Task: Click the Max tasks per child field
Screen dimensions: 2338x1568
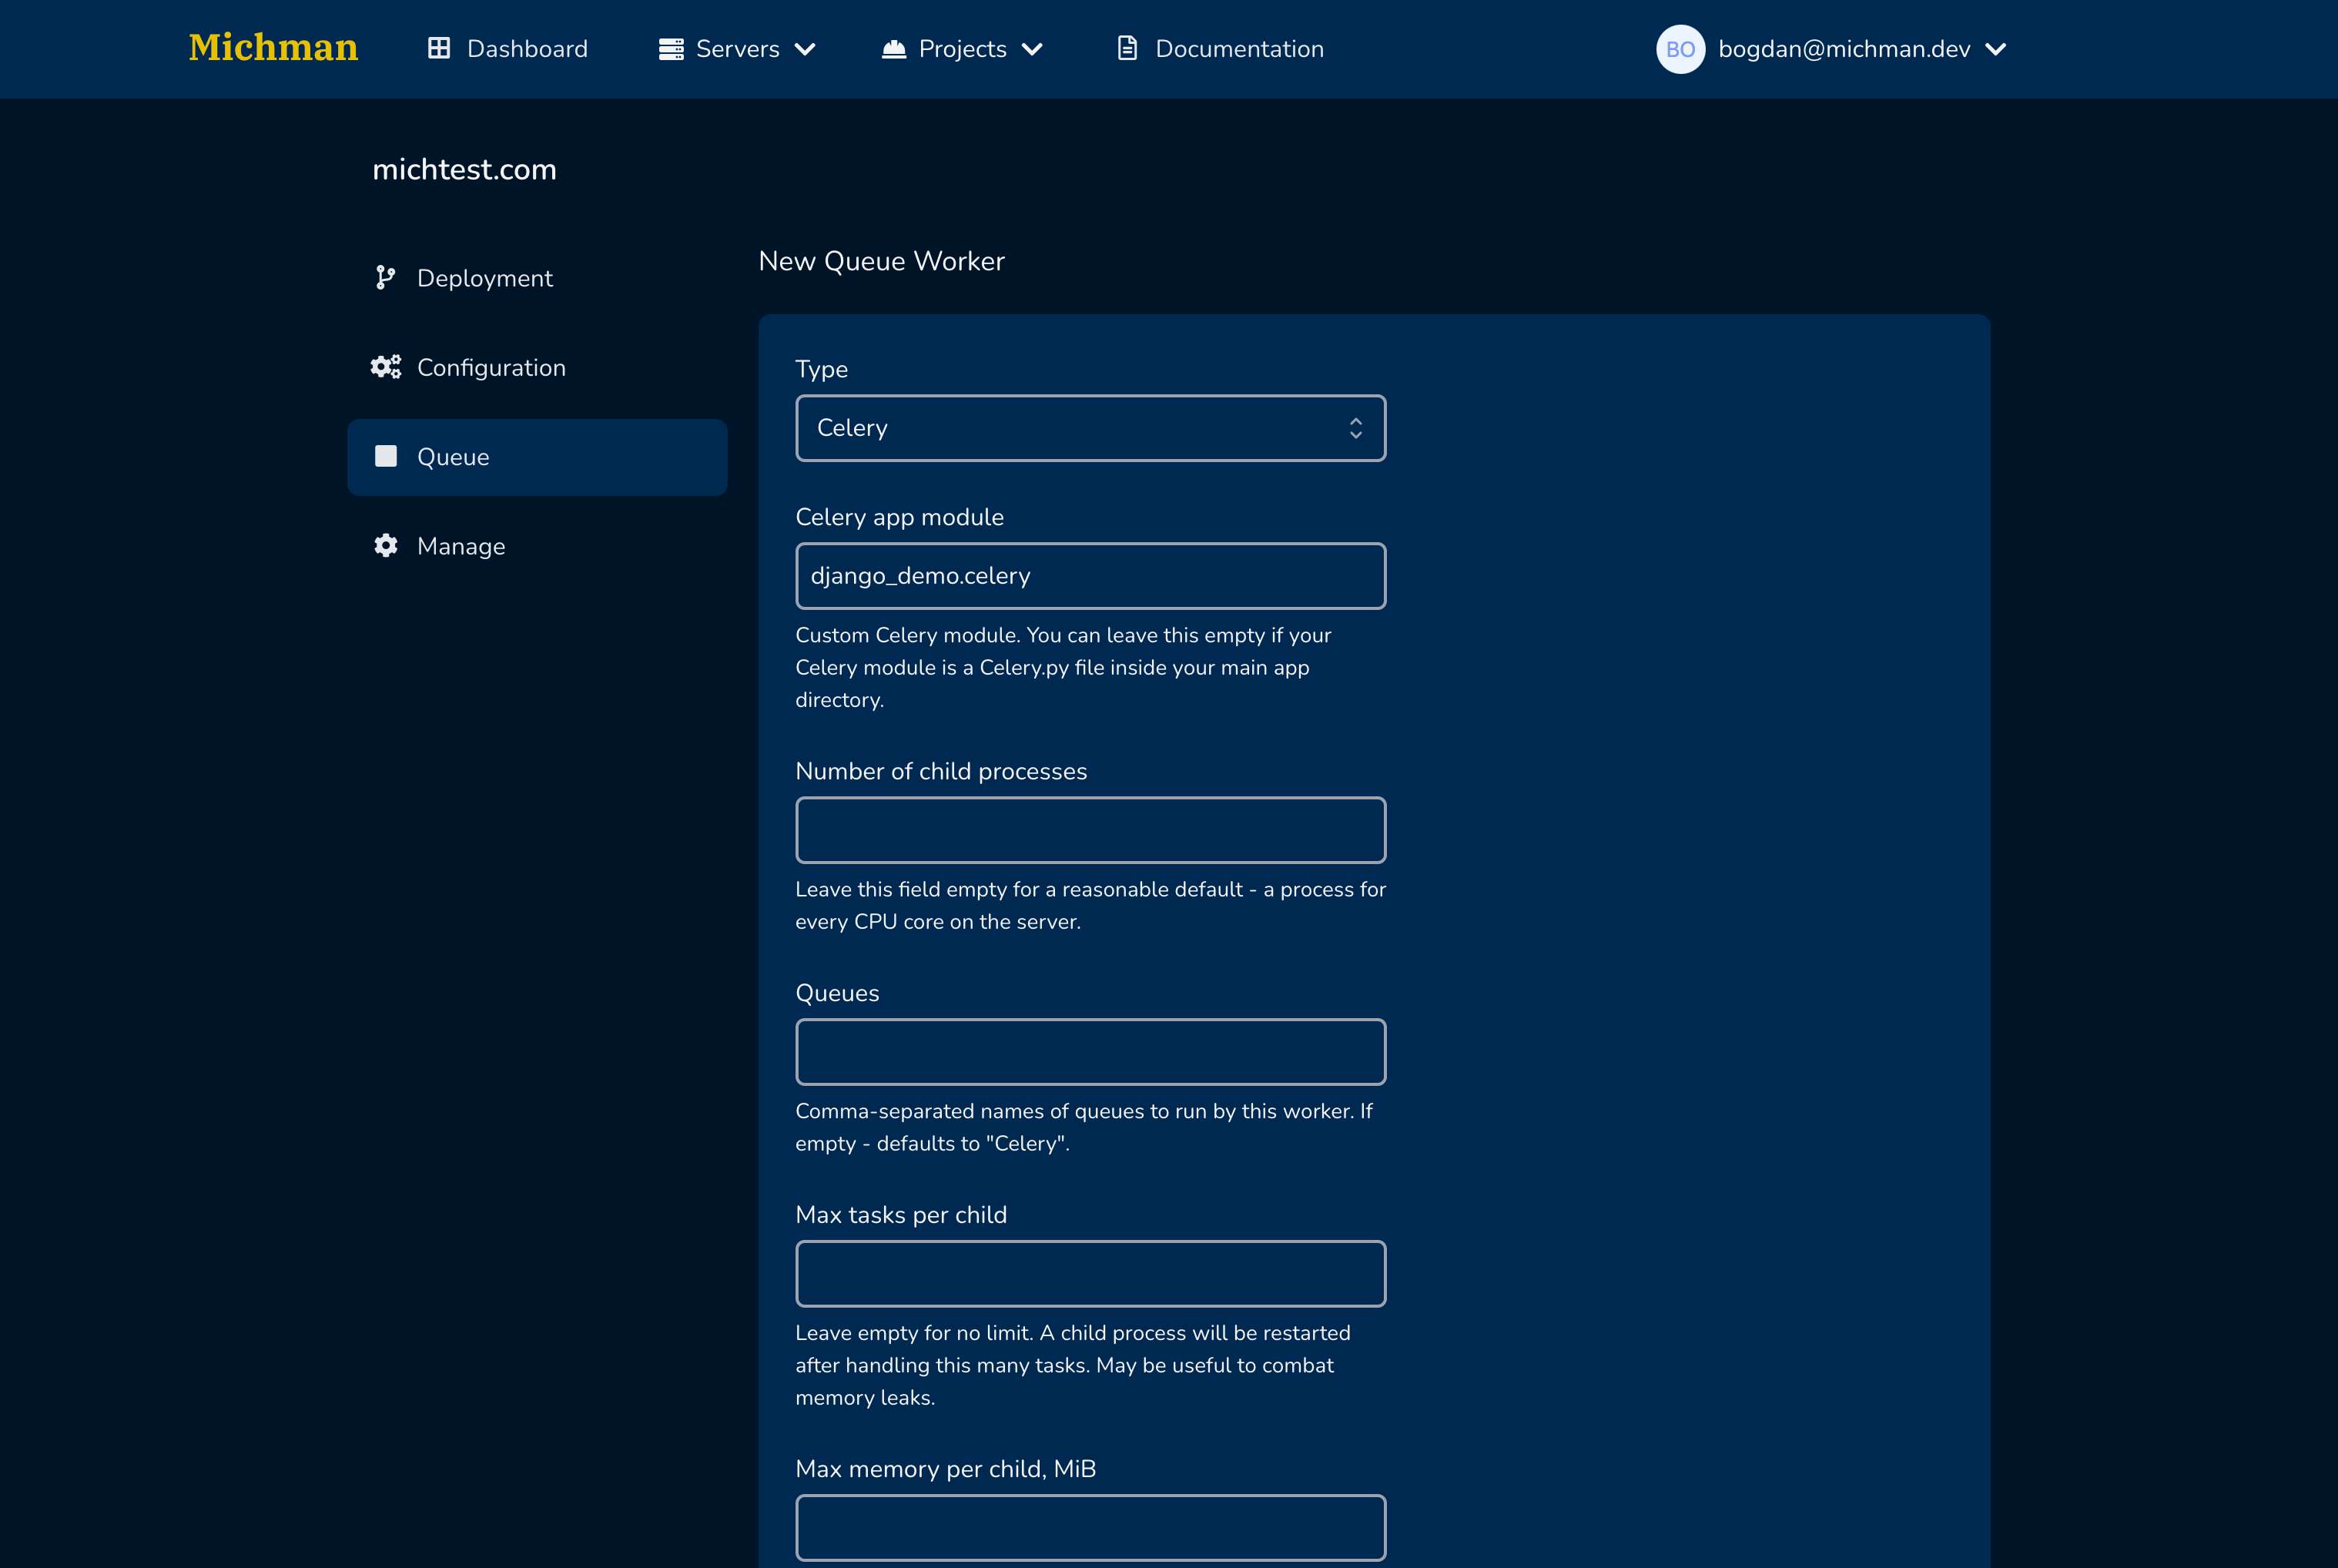Action: point(1090,1274)
